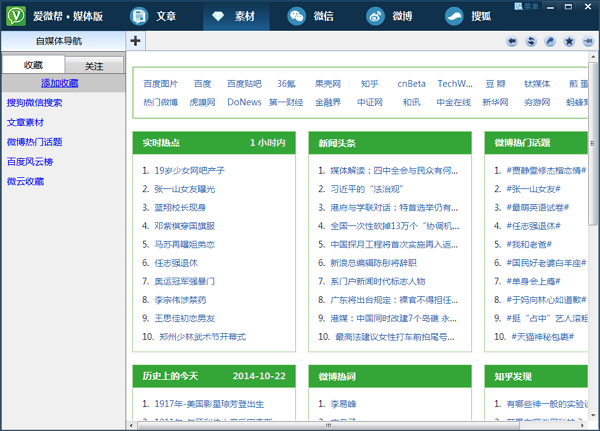Click the 爱微帮 green logo icon

click(16, 16)
